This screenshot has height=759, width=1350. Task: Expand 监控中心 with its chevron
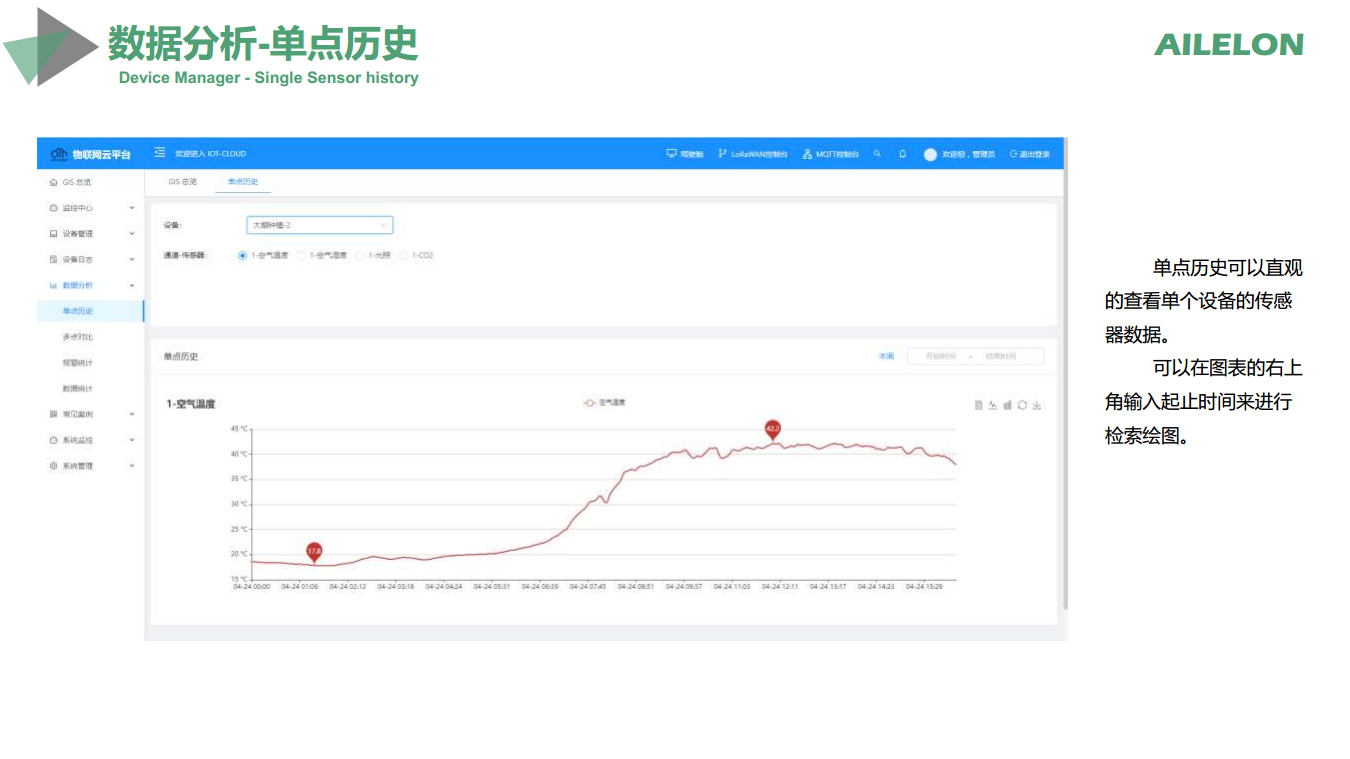coord(132,208)
